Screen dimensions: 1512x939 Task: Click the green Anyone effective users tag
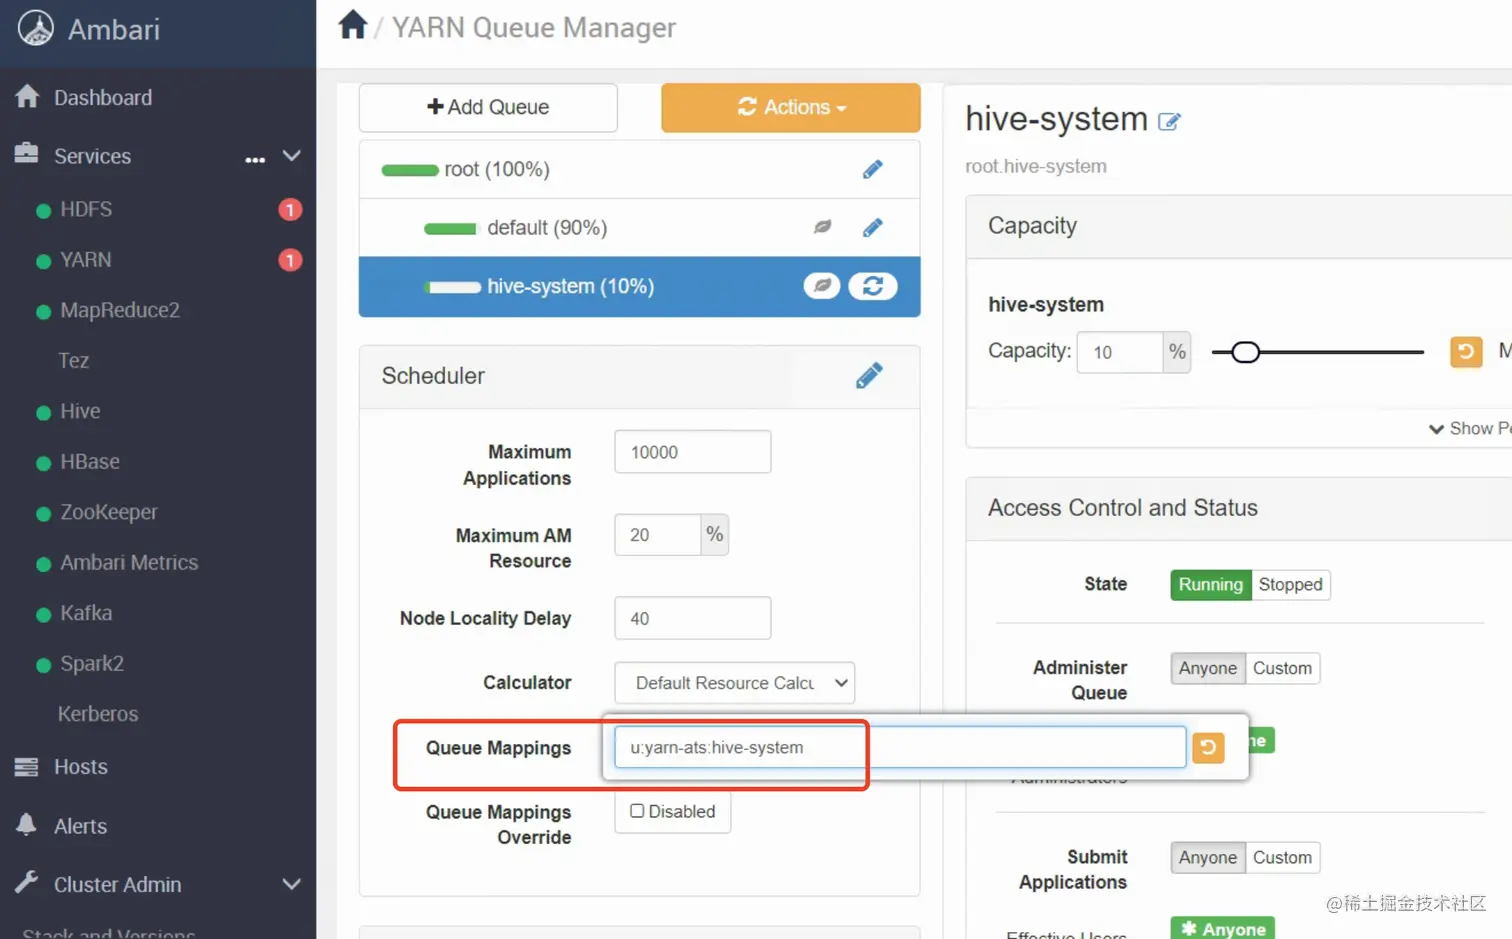1222,928
